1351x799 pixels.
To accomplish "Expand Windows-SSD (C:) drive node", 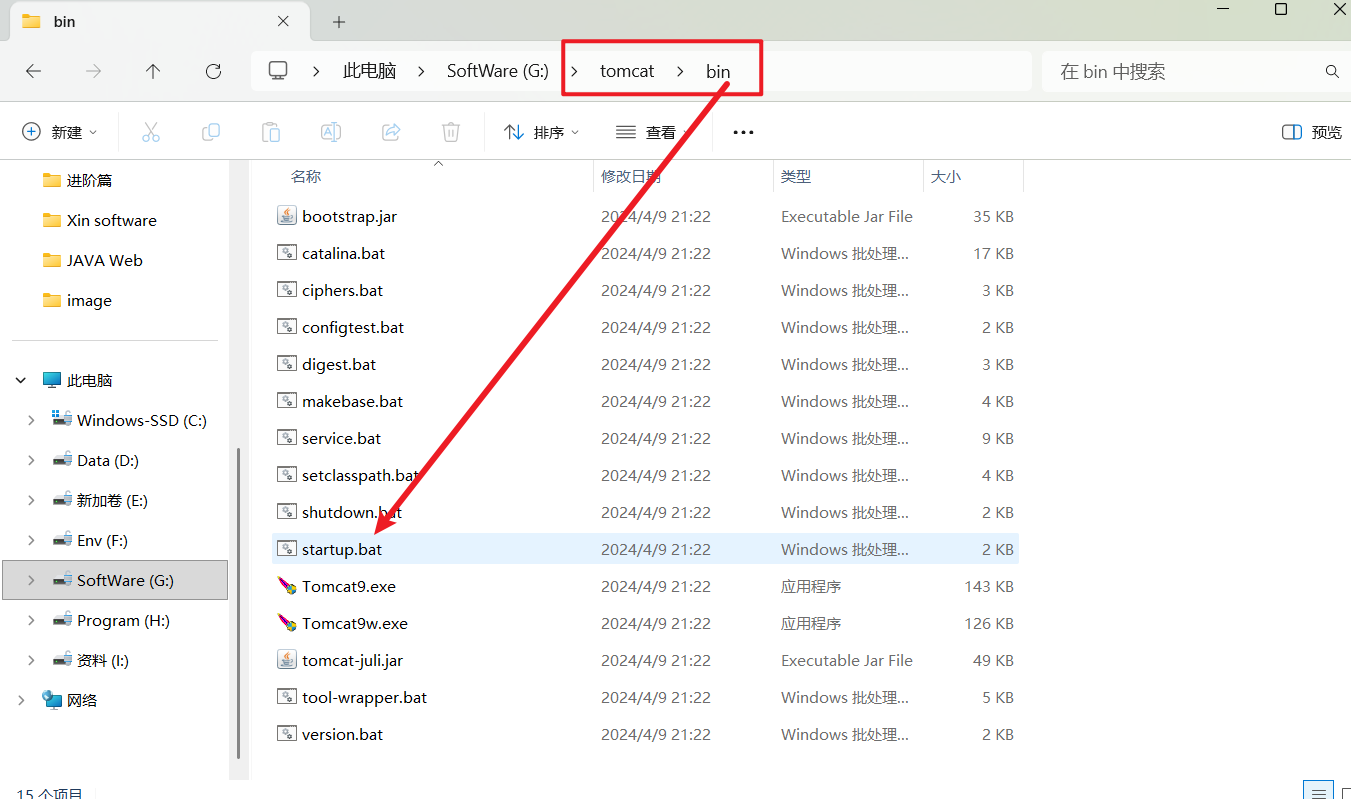I will 32,421.
